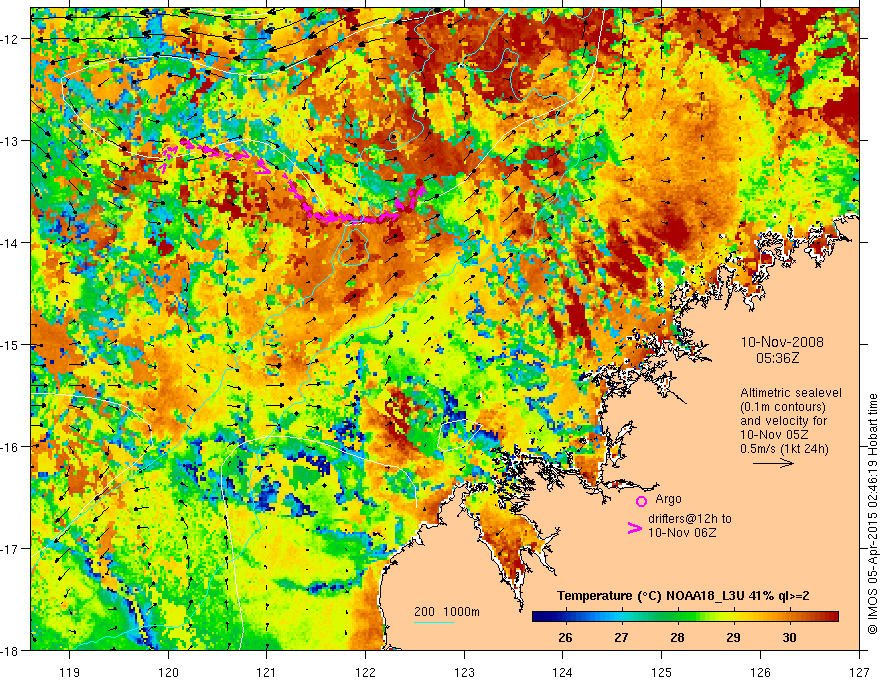Click the '(0.1m contours)' legend text
The width and height of the screenshot is (880, 680).
tap(783, 407)
